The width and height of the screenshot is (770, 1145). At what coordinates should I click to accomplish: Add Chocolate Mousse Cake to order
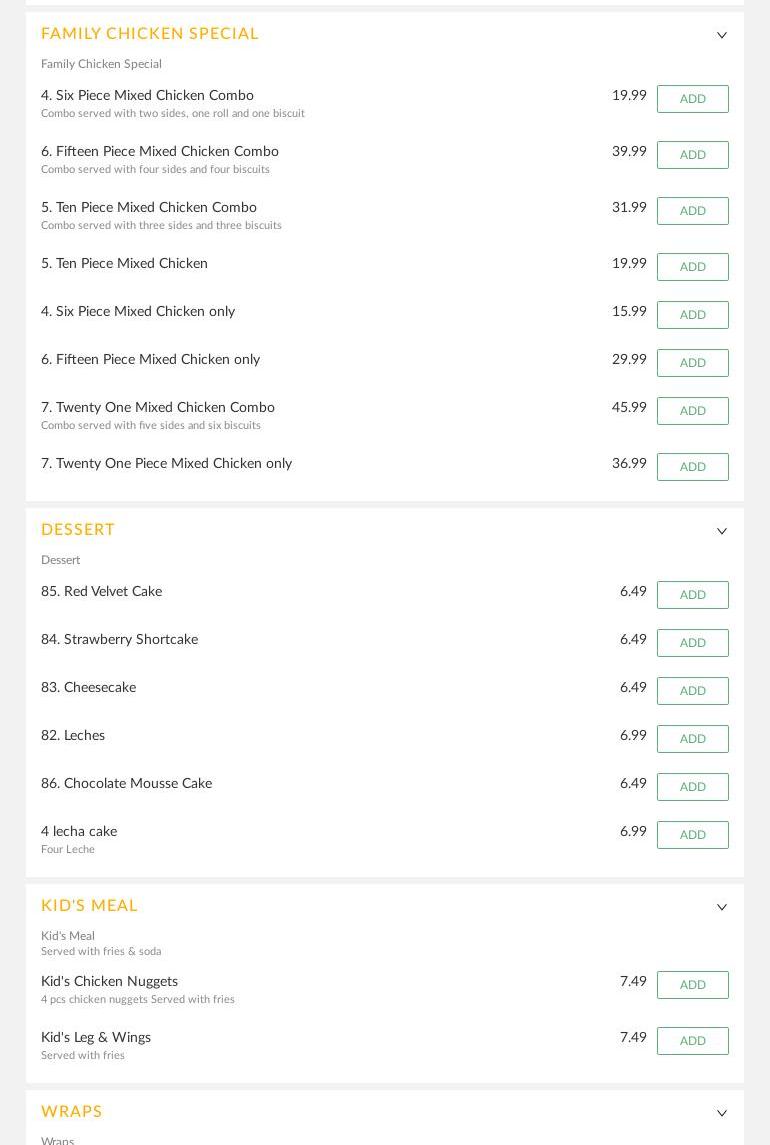coord(692,787)
